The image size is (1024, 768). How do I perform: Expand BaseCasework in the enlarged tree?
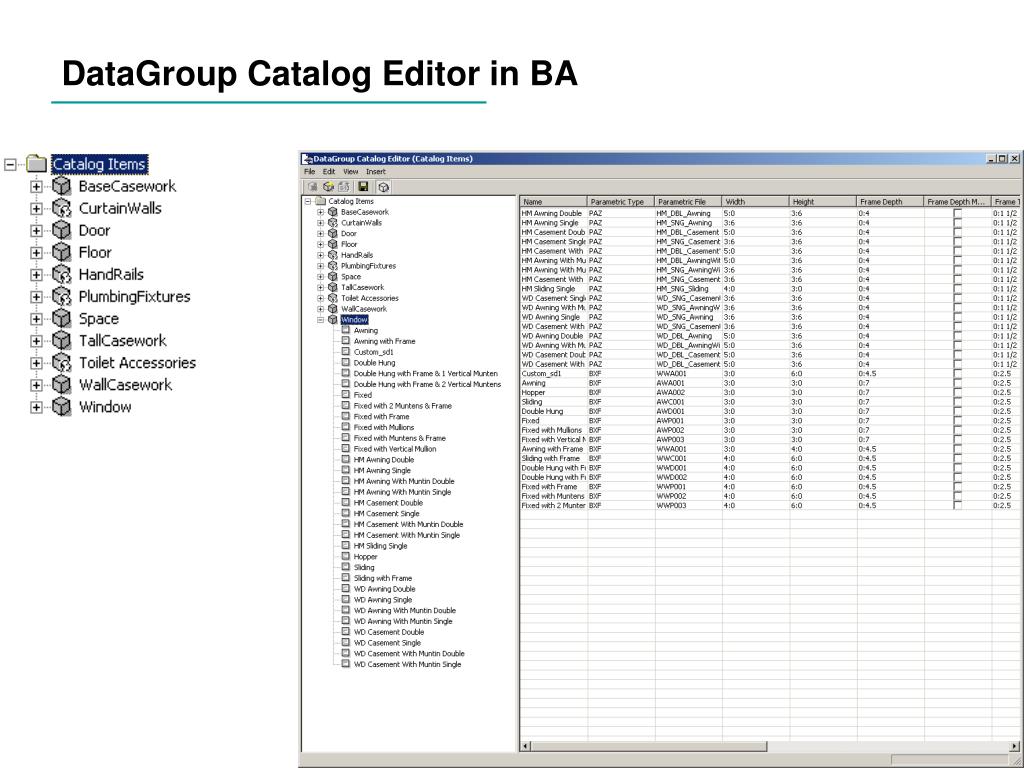point(36,186)
